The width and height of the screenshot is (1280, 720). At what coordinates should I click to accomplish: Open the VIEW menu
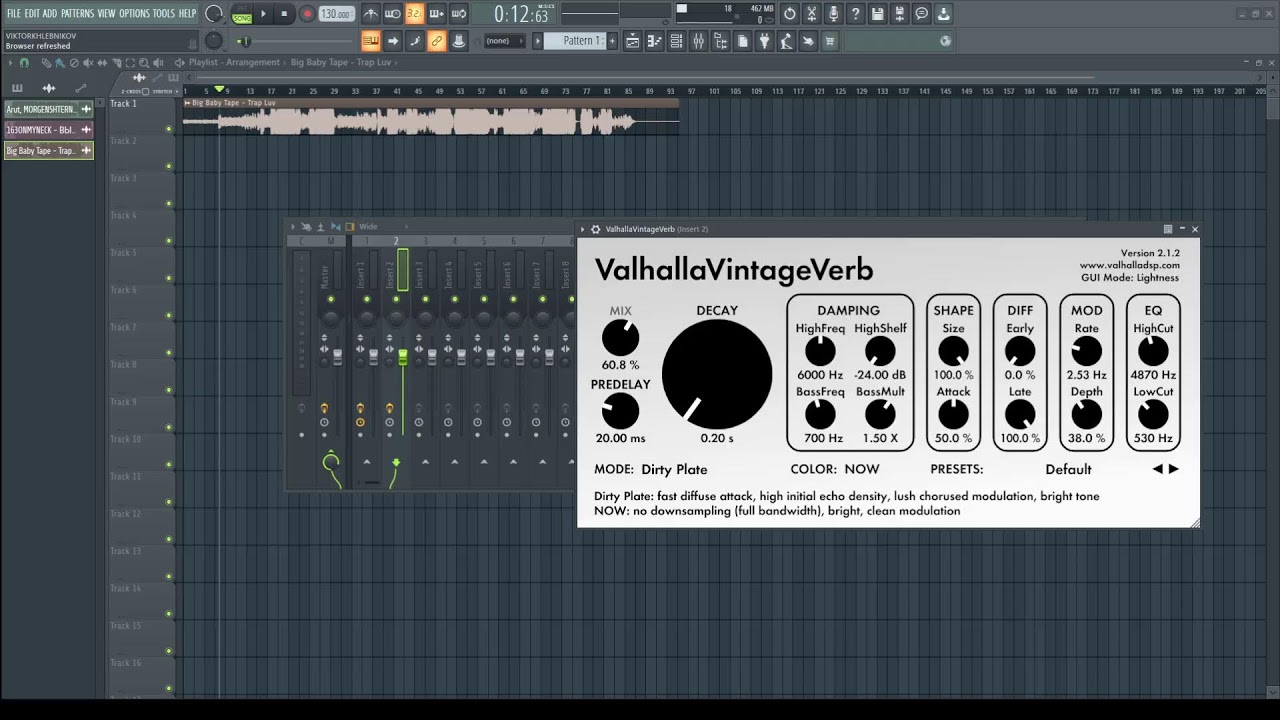coord(106,14)
